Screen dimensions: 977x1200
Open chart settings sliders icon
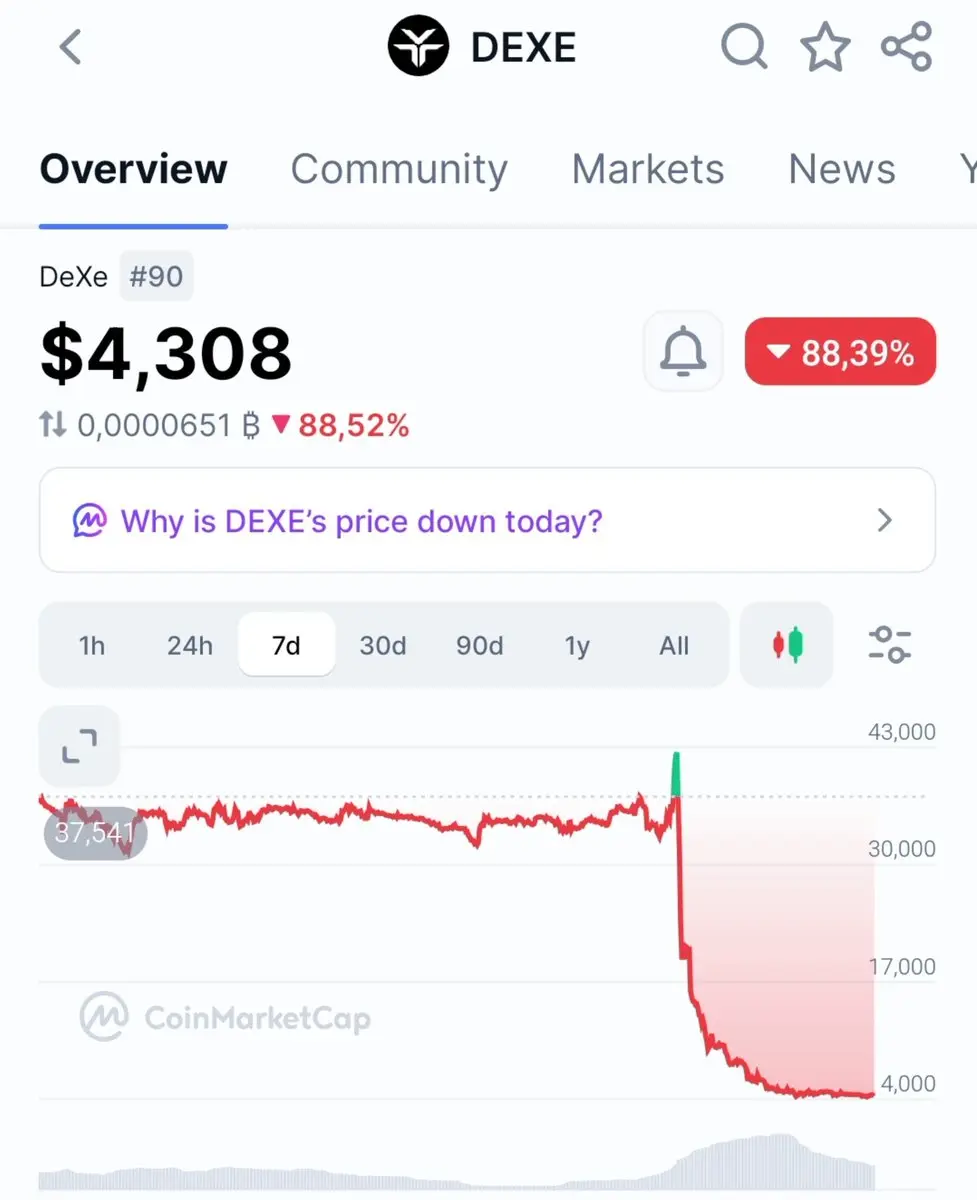tap(890, 645)
